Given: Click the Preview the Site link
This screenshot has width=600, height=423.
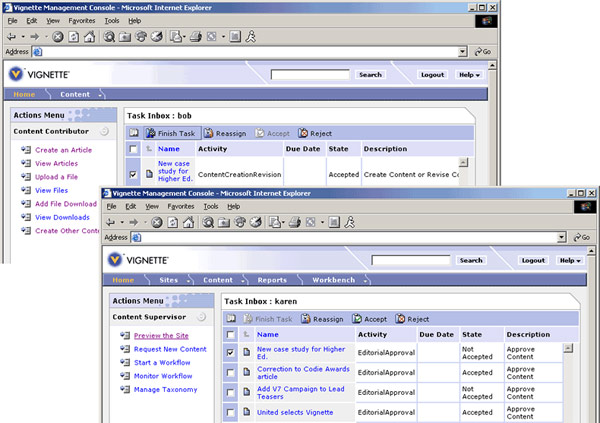Looking at the screenshot, I should click(x=161, y=336).
